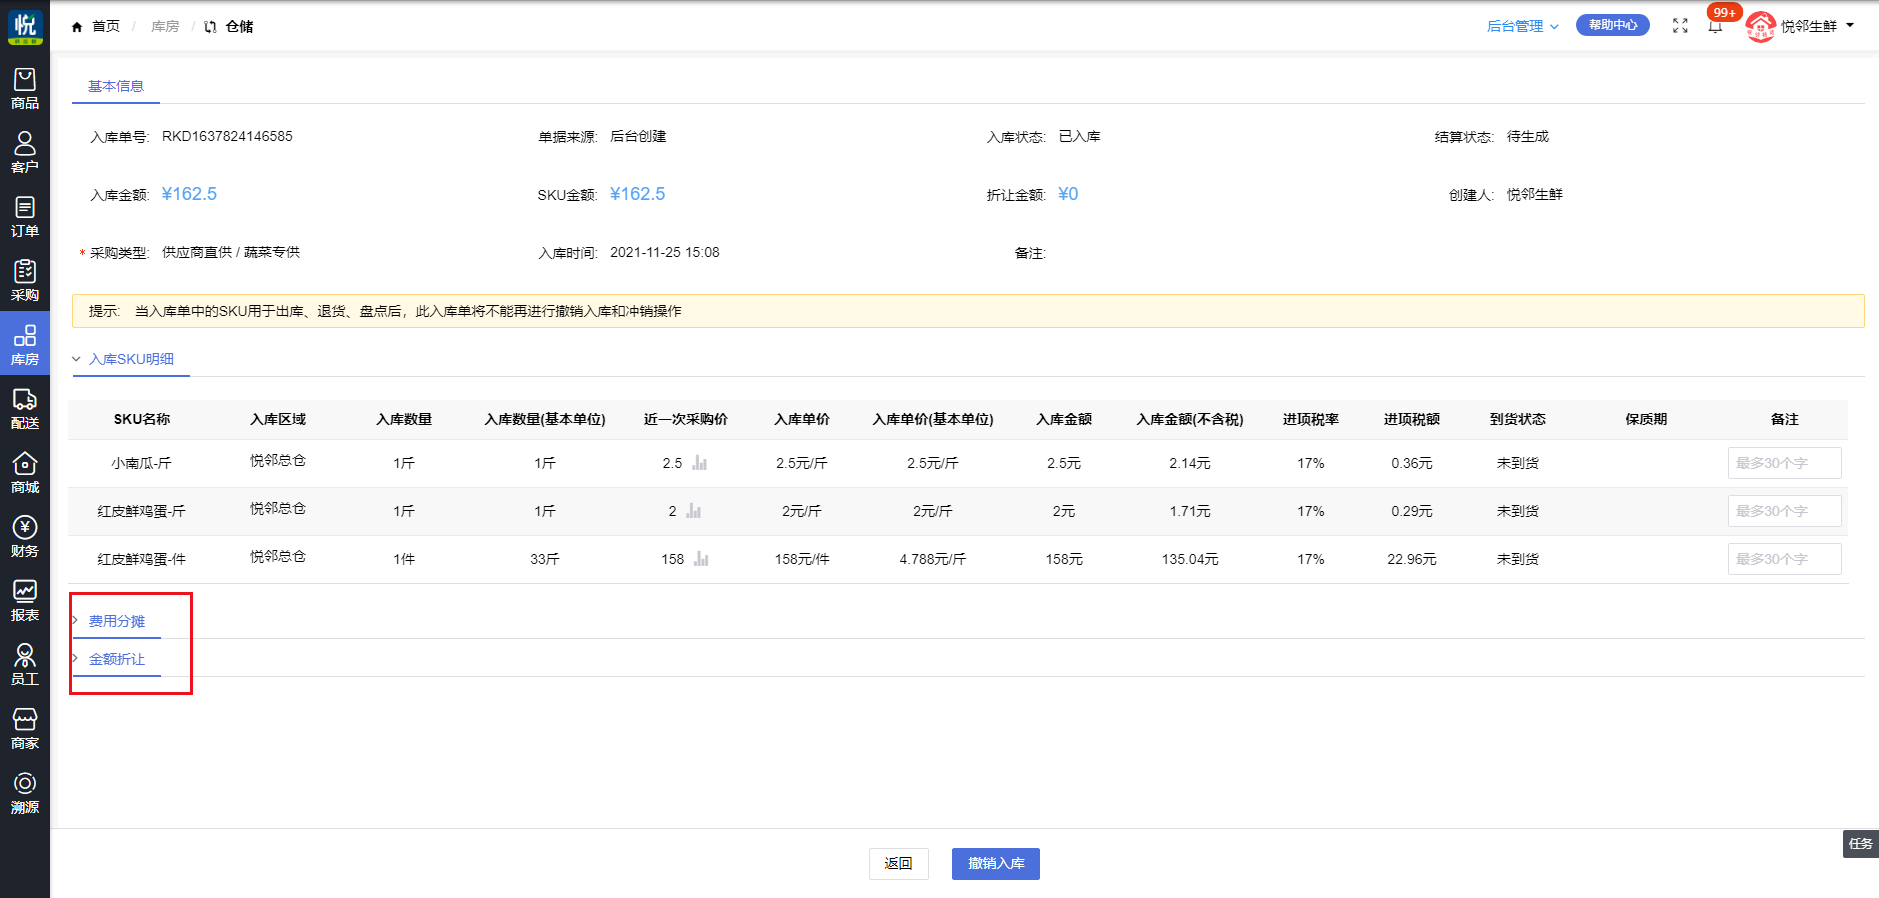Image resolution: width=1879 pixels, height=898 pixels.
Task: Click remark field for 红皮鲜鸡蛋-件 row
Action: click(1784, 559)
